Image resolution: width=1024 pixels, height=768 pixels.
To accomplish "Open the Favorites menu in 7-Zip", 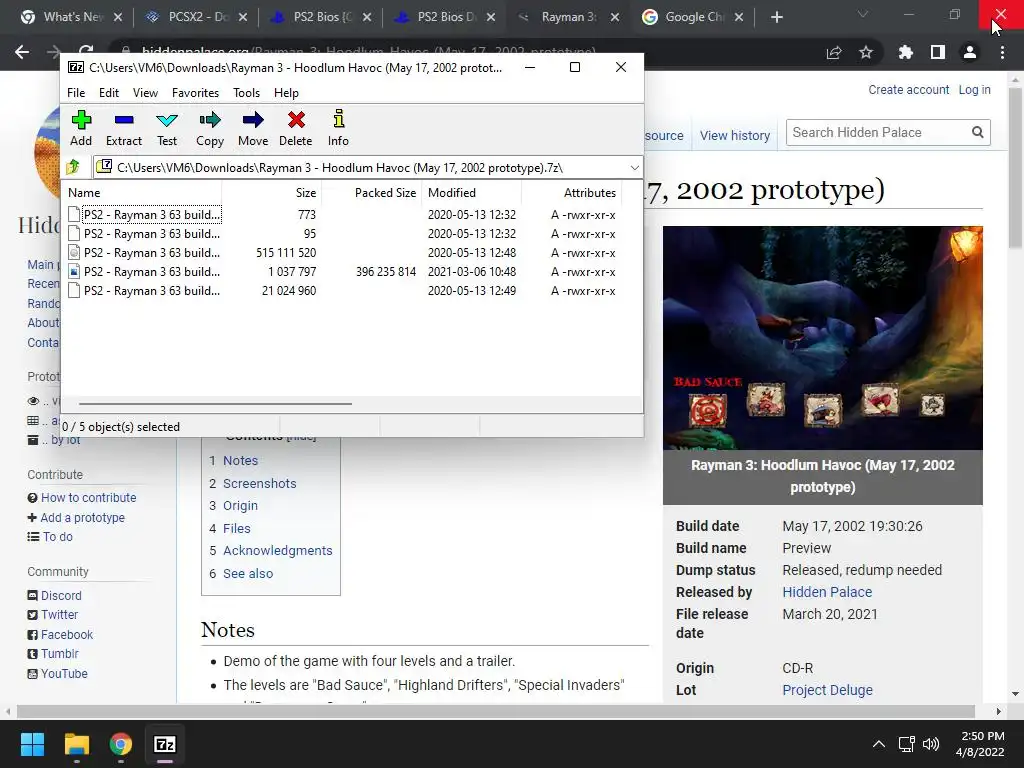I will 195,93.
